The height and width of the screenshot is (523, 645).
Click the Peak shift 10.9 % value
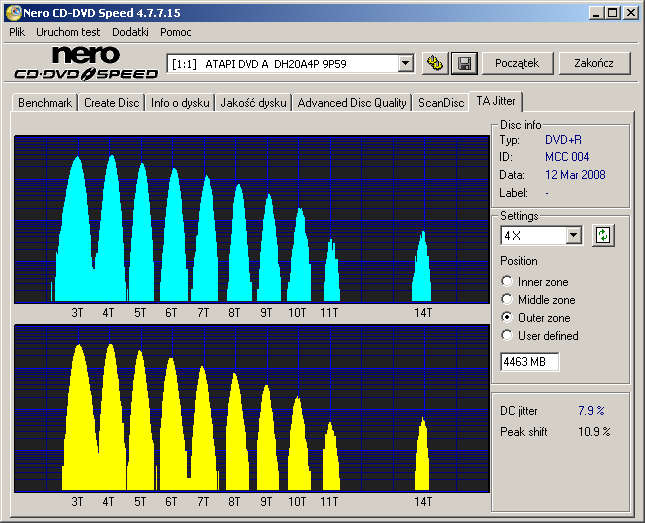tap(594, 432)
